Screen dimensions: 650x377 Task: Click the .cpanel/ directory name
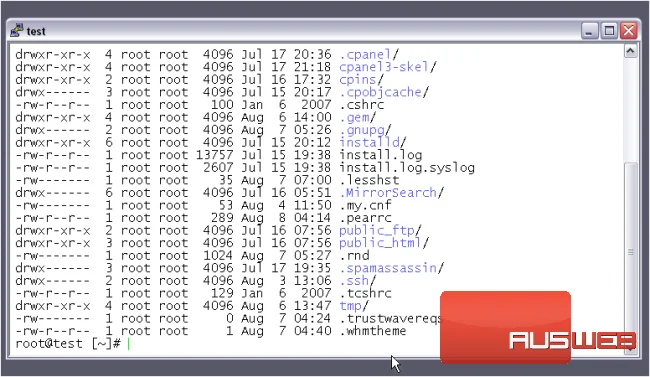point(369,54)
